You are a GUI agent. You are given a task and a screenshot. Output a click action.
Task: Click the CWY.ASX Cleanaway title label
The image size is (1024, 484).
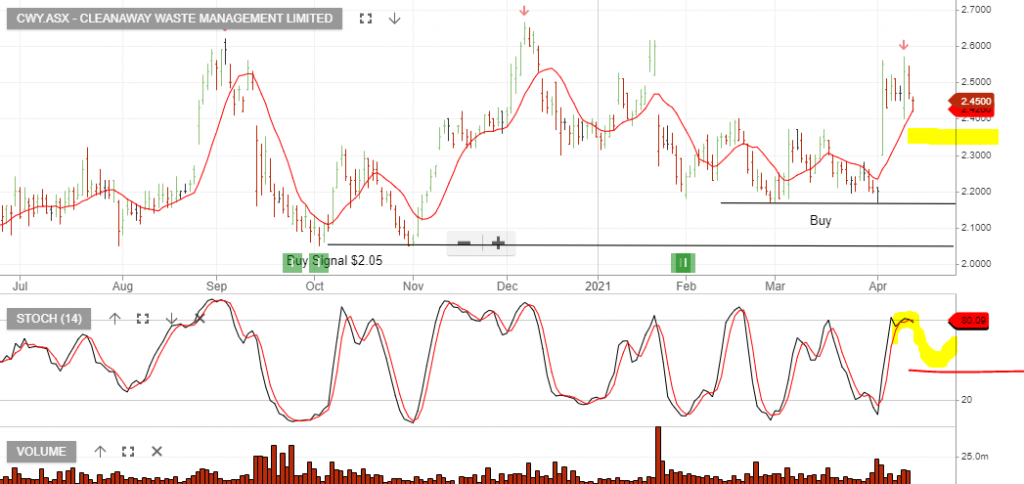174,18
